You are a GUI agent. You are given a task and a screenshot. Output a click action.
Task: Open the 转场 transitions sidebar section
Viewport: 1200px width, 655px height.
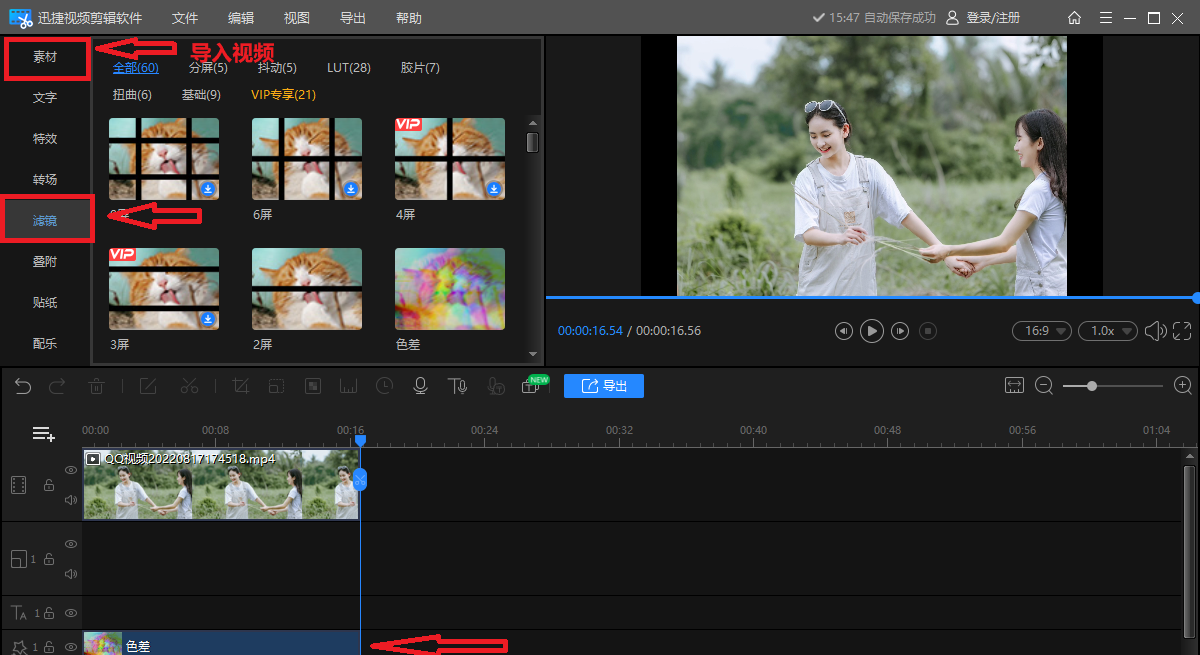click(45, 180)
